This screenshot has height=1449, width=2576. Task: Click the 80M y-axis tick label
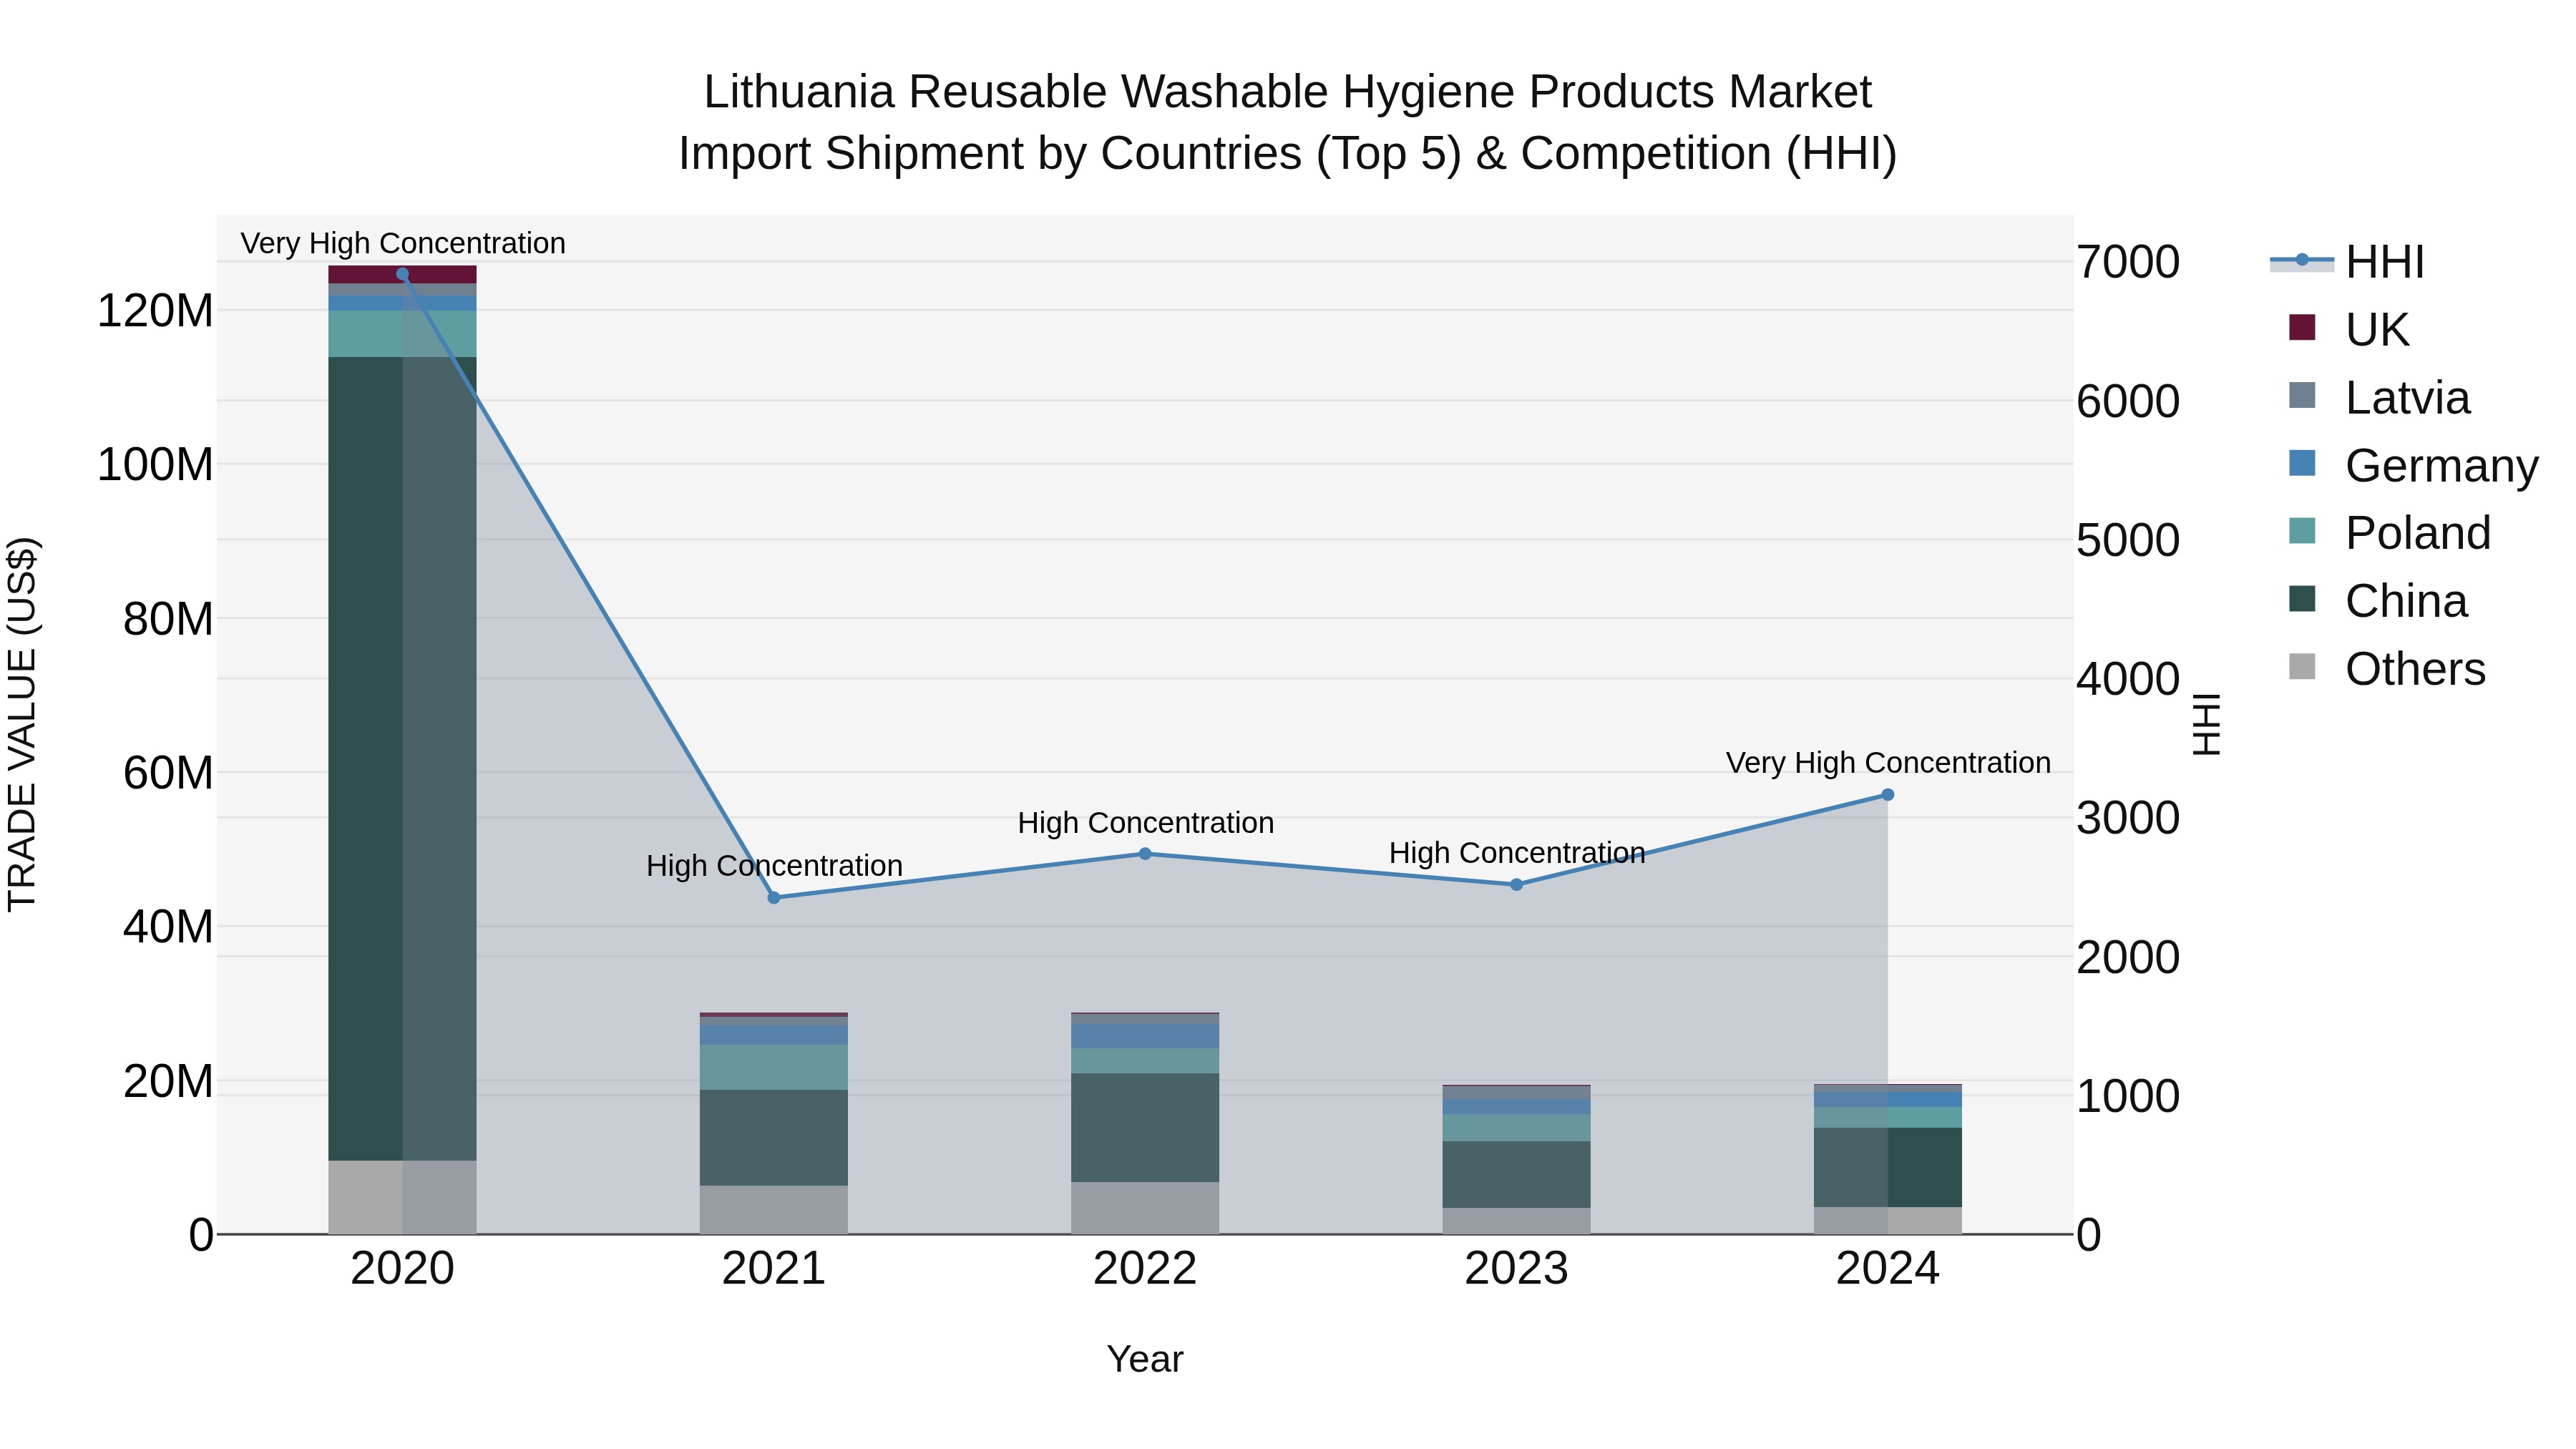click(x=168, y=619)
